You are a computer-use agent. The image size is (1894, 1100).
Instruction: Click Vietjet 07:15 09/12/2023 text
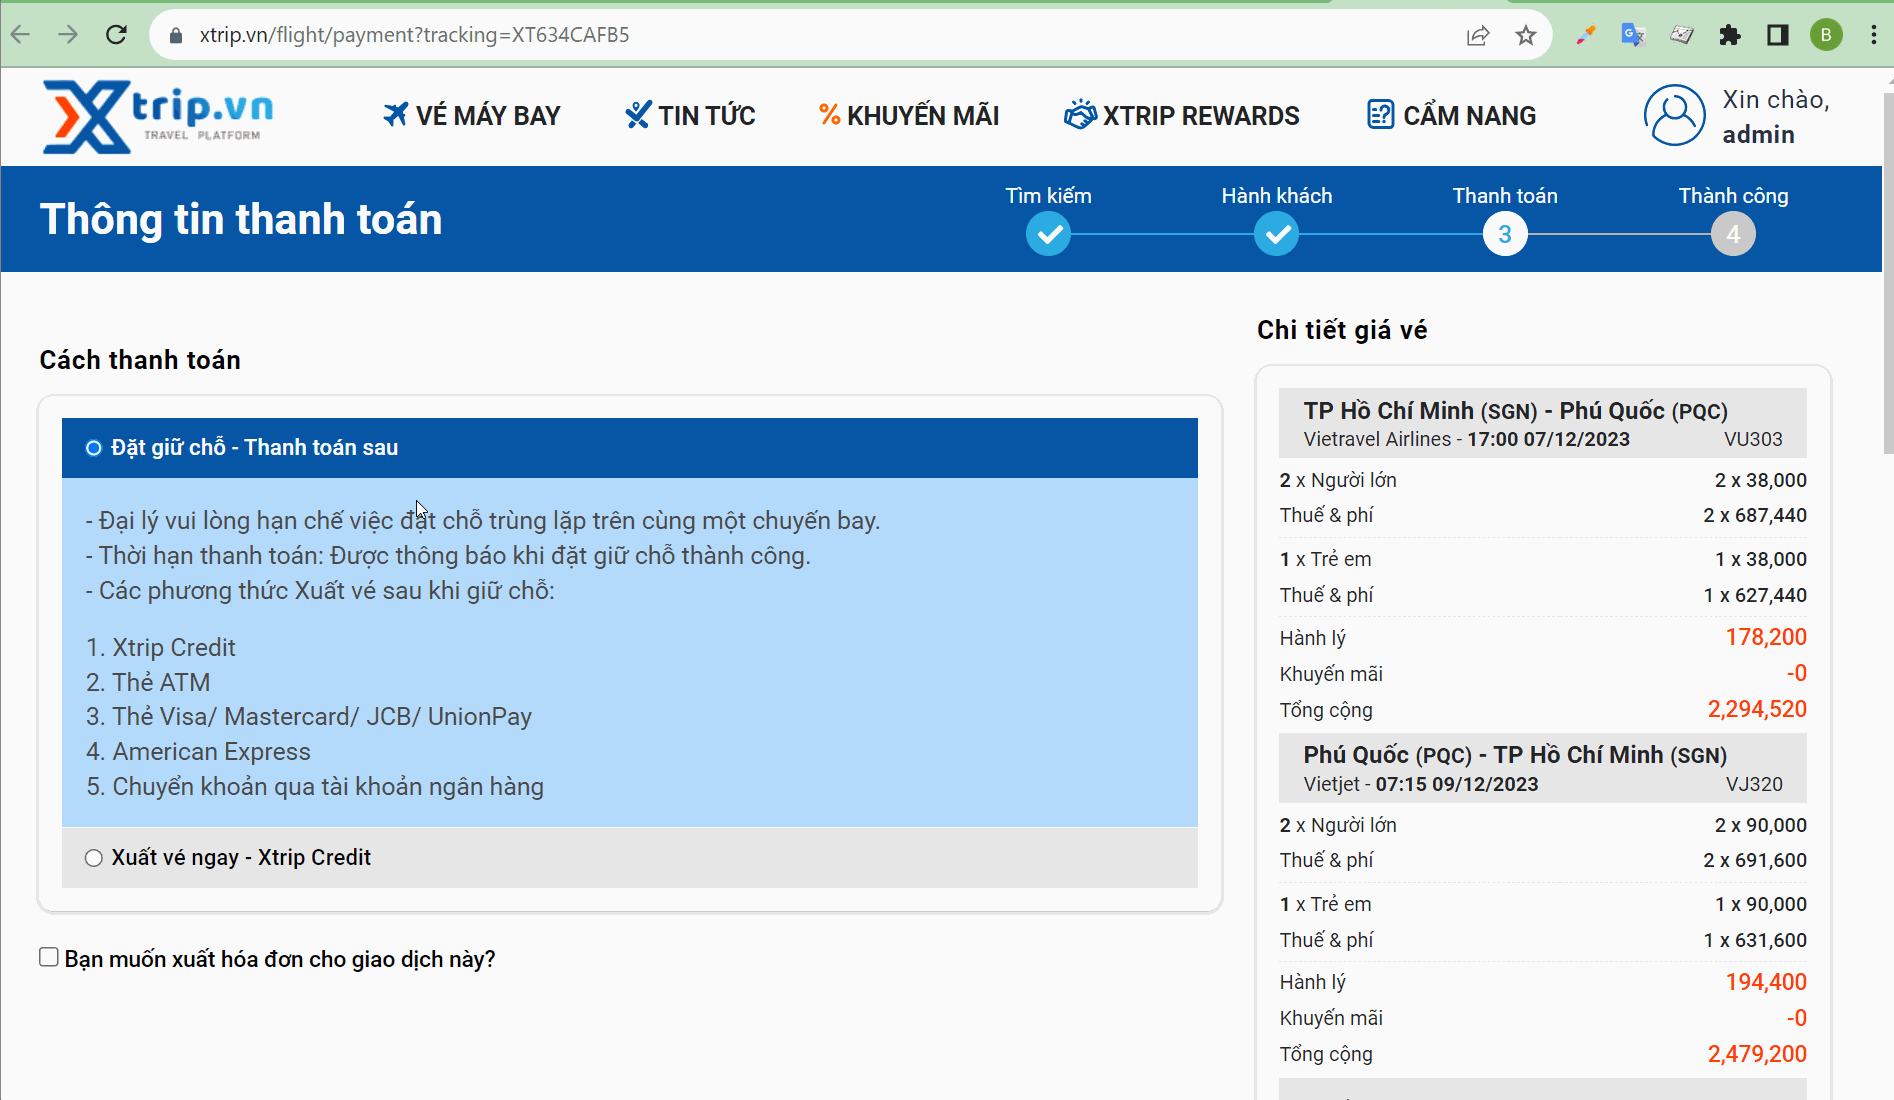(1421, 784)
